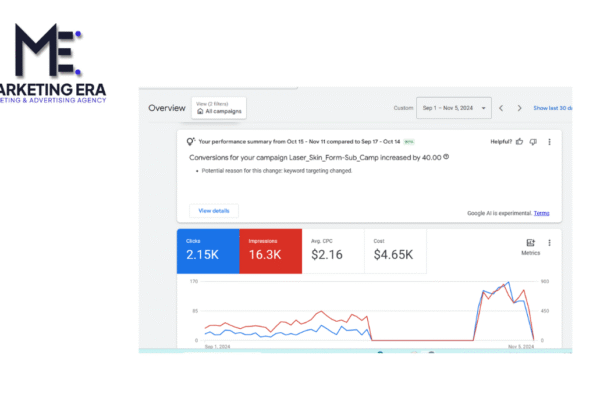Click the lightbulb insight icon
600x419 pixels.
click(191, 142)
